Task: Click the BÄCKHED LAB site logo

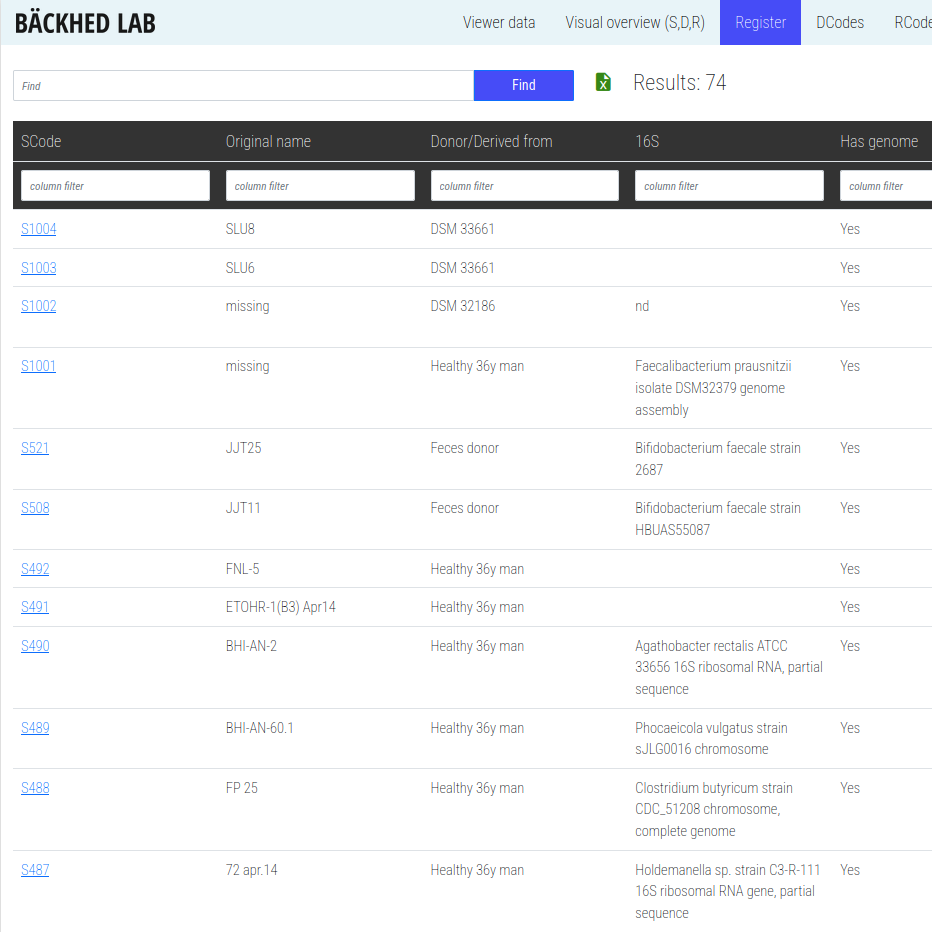Action: coord(85,22)
